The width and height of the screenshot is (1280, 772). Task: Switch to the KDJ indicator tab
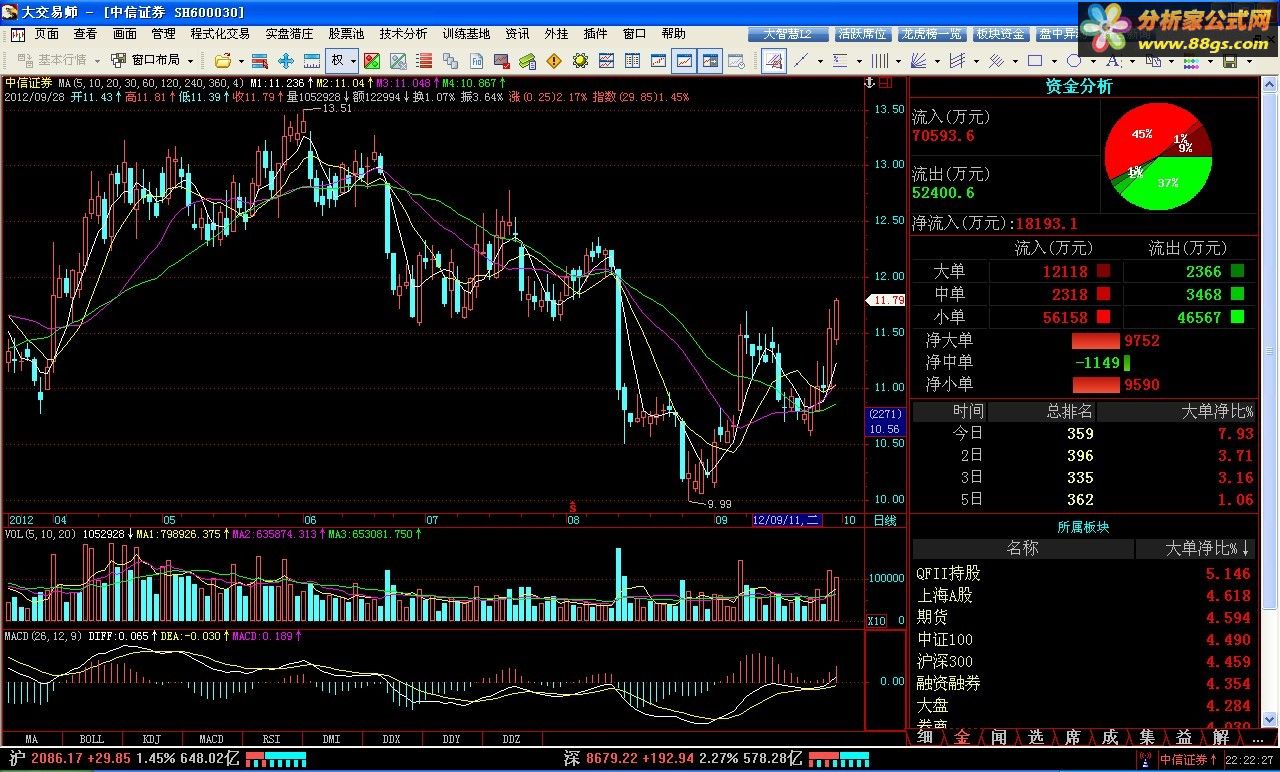pos(152,739)
